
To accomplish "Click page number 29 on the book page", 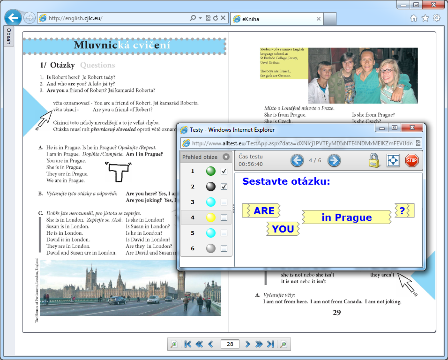I will coord(337,313).
